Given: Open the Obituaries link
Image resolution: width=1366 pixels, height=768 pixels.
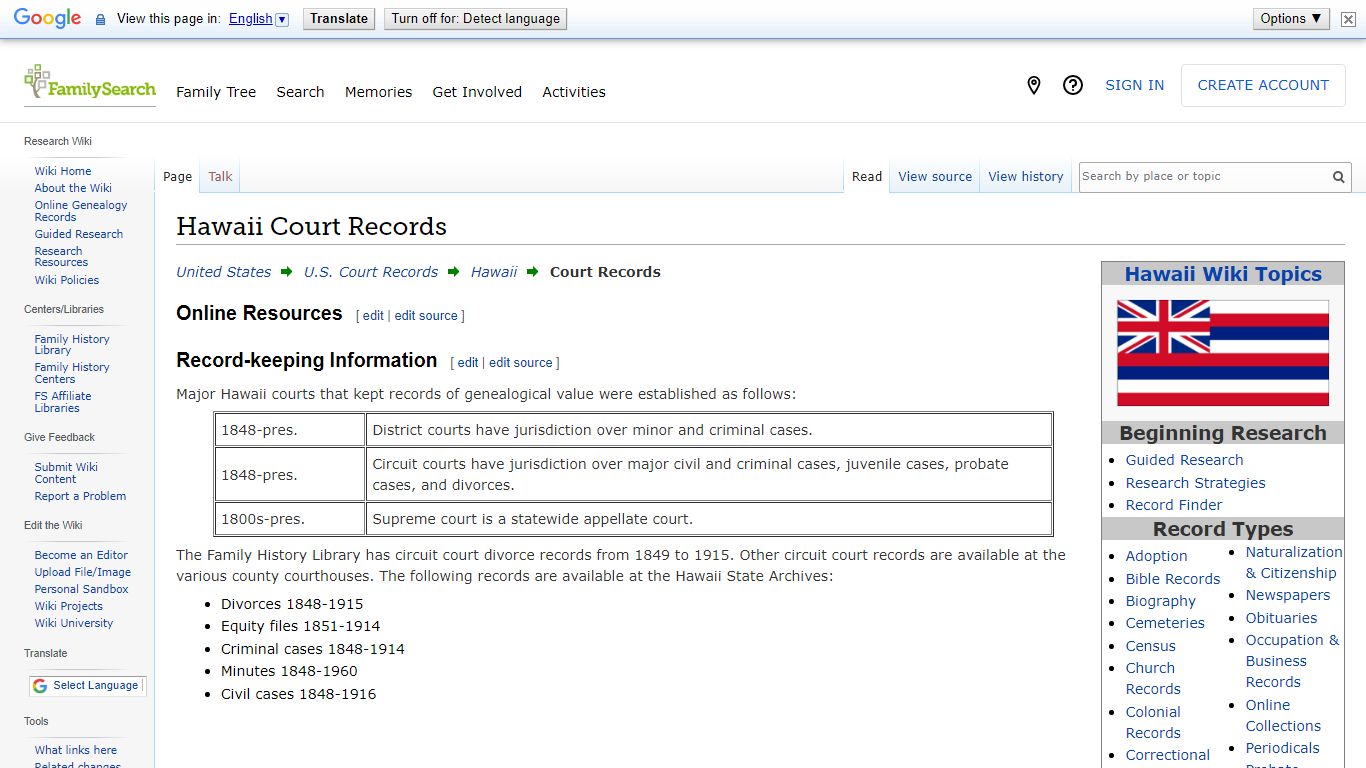Looking at the screenshot, I should [x=1281, y=618].
